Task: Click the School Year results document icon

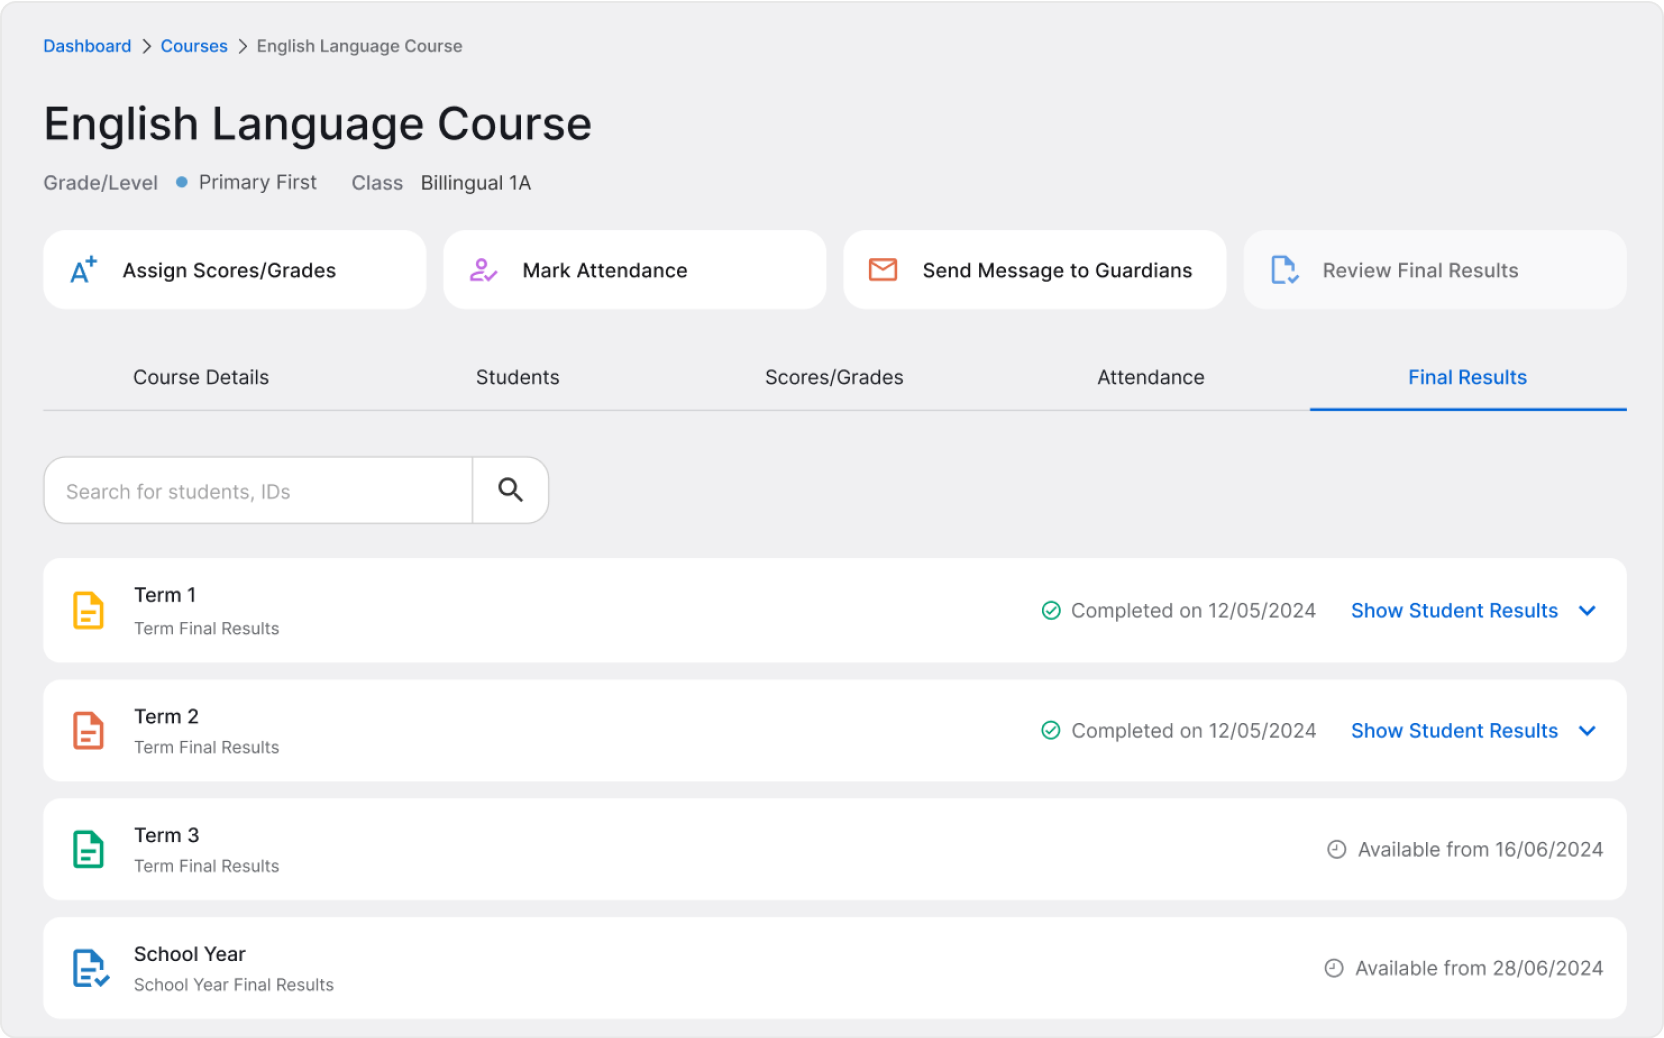Action: point(89,967)
